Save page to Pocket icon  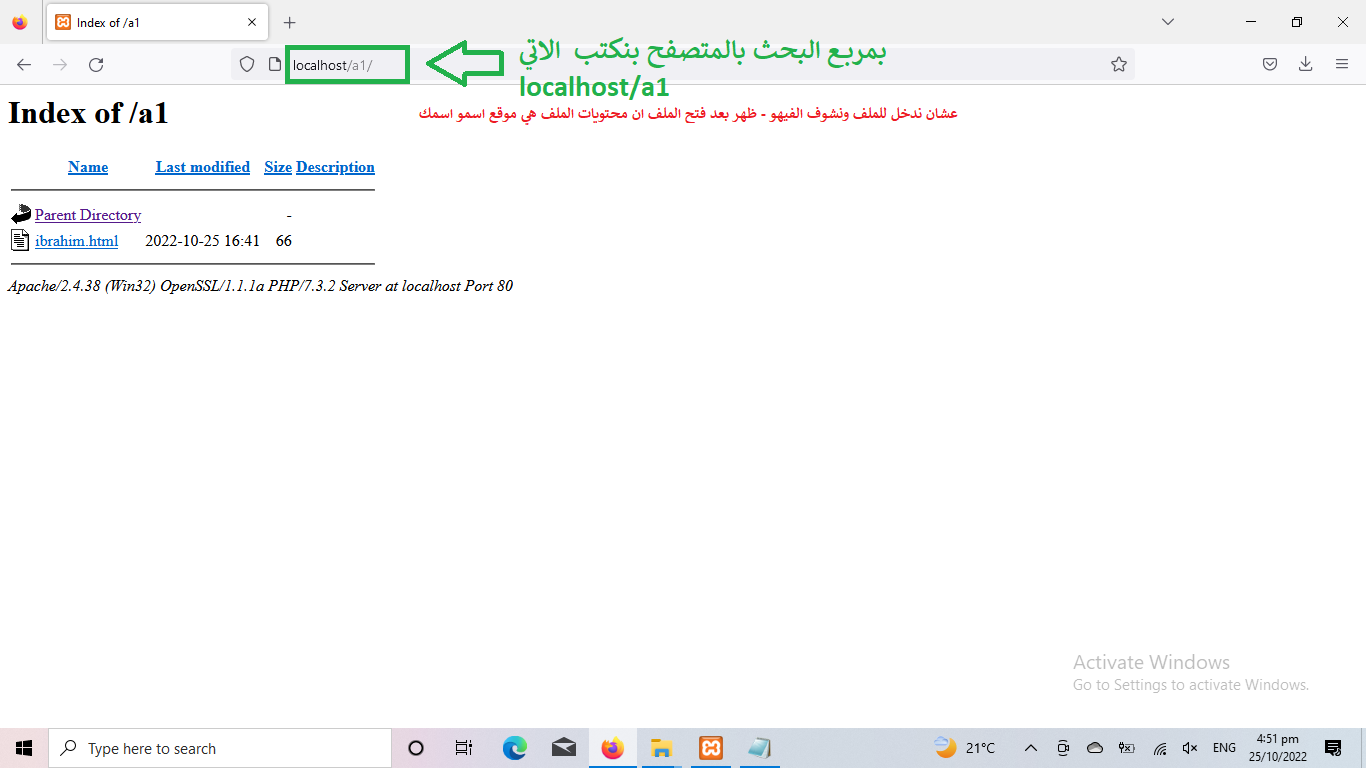tap(1269, 65)
